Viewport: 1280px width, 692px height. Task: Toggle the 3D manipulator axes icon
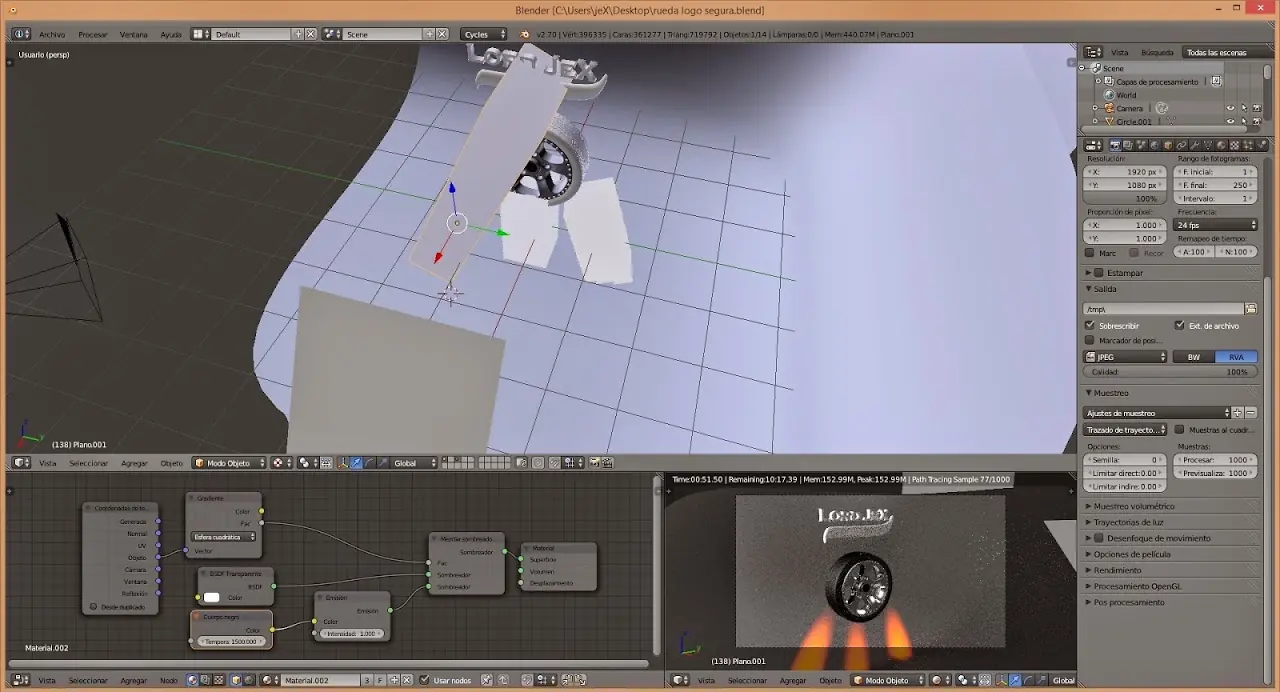344,463
